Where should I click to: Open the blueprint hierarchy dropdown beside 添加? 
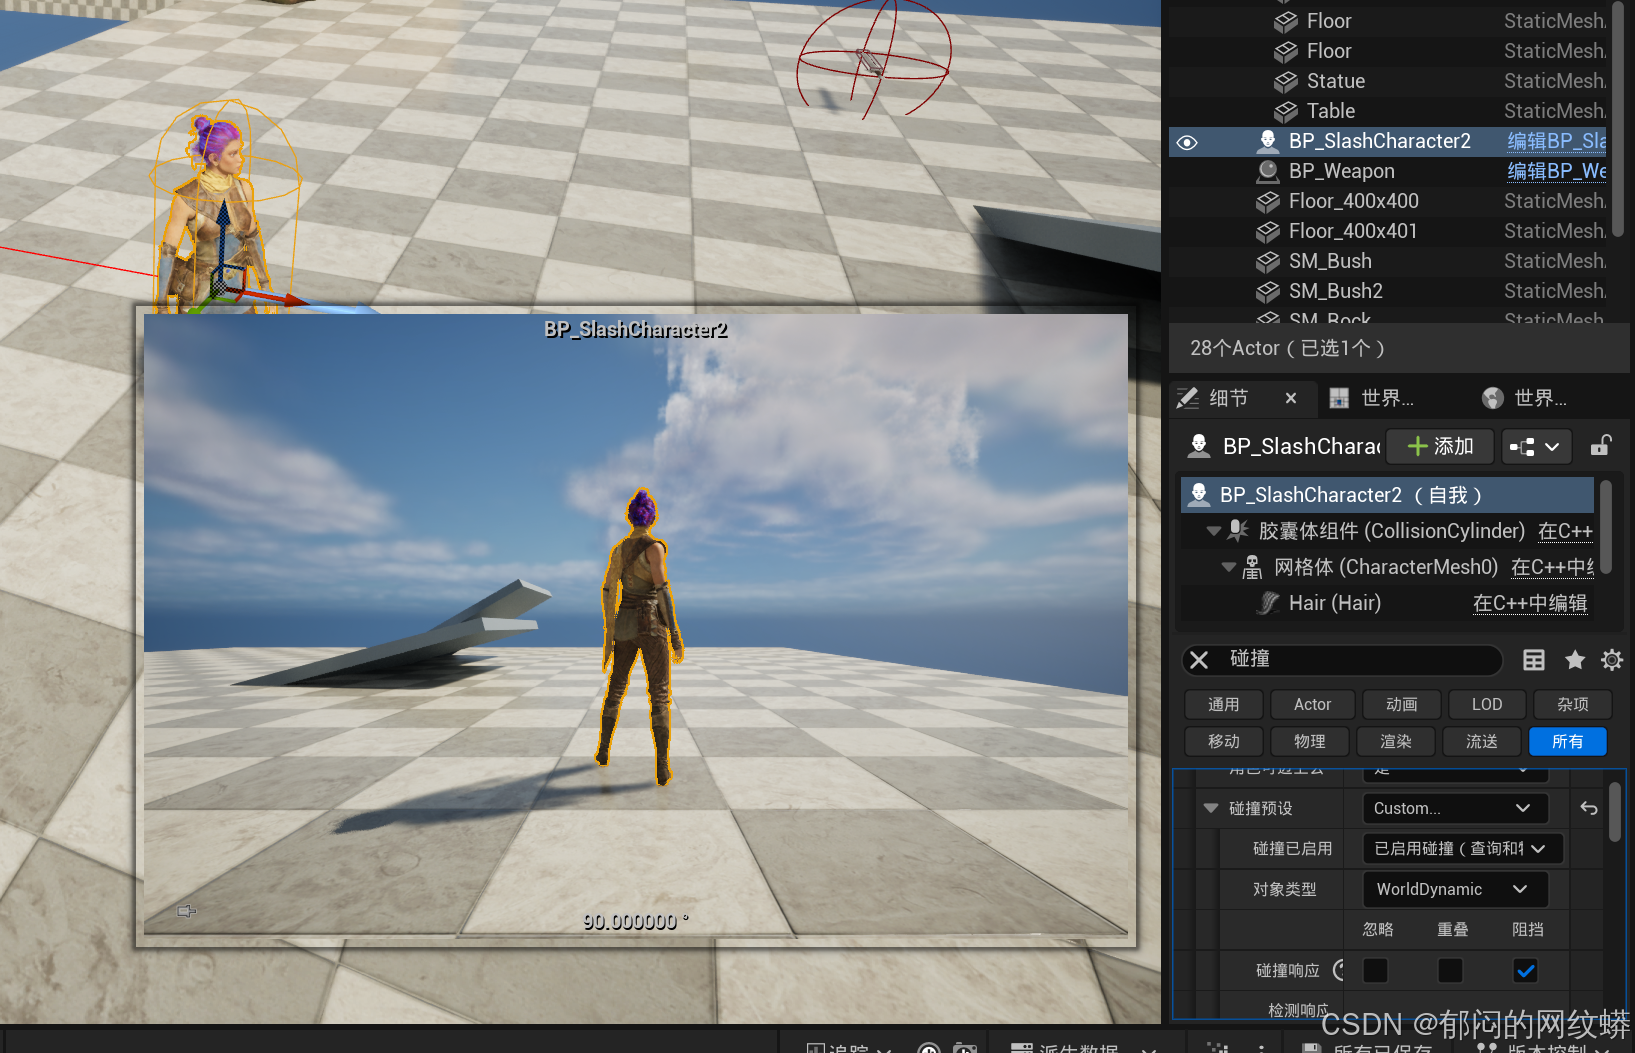click(x=1536, y=447)
